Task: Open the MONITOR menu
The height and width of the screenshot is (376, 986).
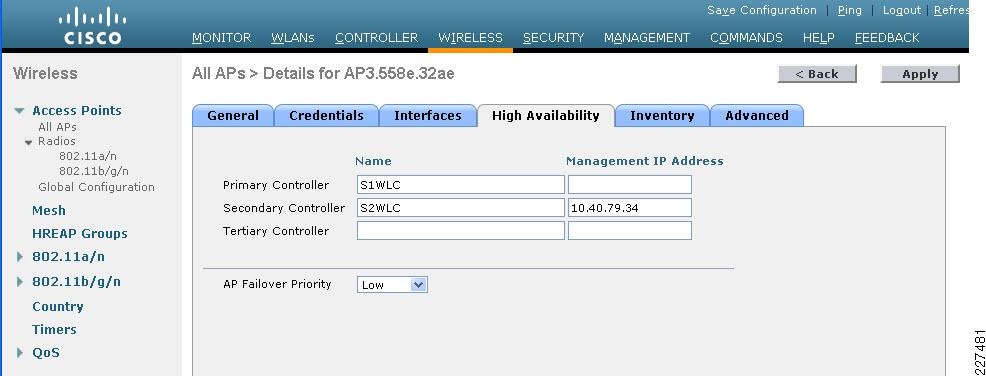Action: [221, 38]
